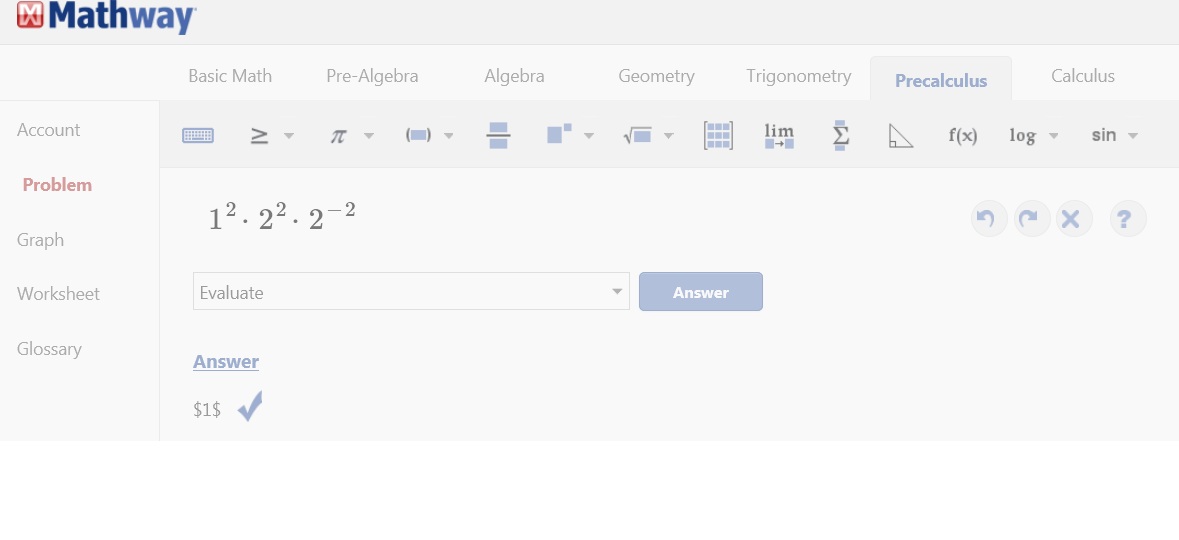Image resolution: width=1179 pixels, height=540 pixels.
Task: Insert the f(x) function notation
Action: tap(962, 135)
